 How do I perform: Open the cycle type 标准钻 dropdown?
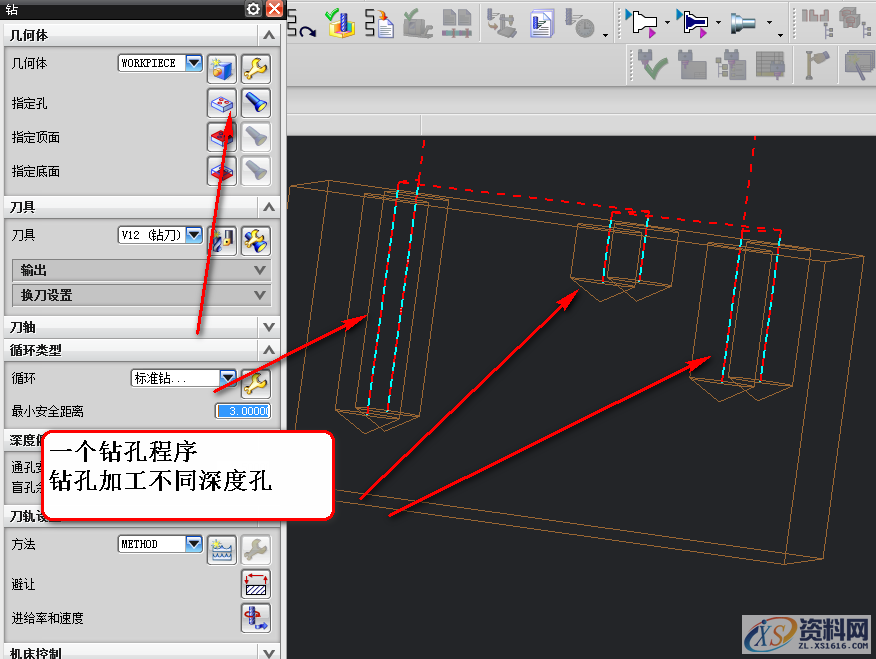(227, 378)
